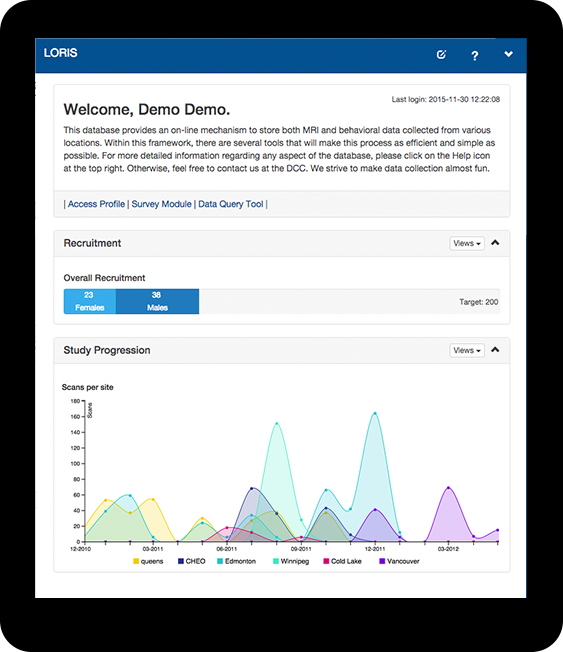The height and width of the screenshot is (652, 563).
Task: Click the feedback edit icon in header
Action: point(441,54)
